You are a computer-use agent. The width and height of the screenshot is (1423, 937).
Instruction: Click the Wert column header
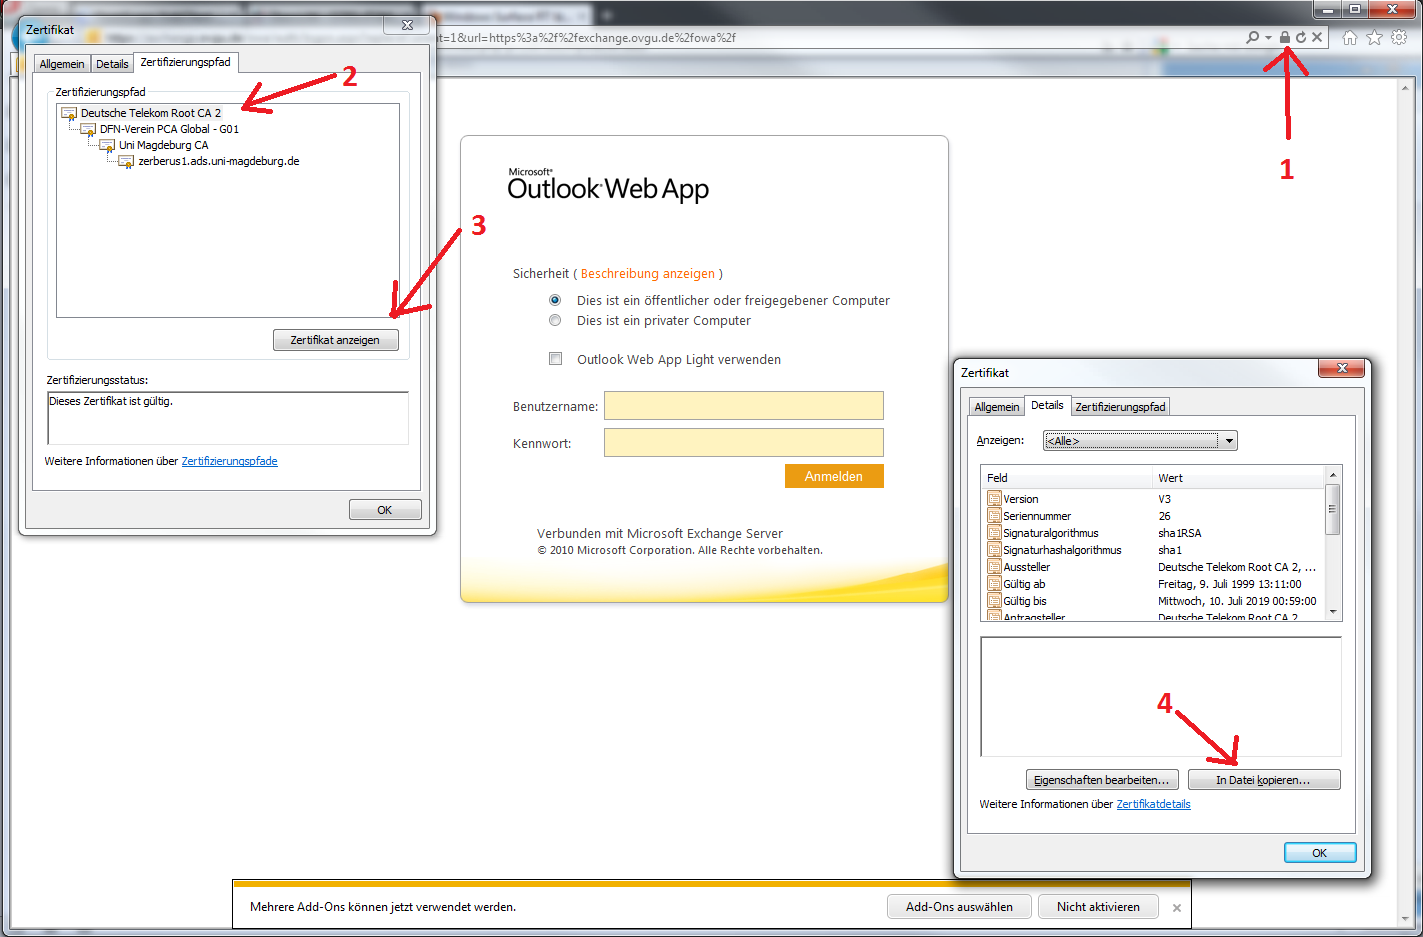click(1238, 478)
